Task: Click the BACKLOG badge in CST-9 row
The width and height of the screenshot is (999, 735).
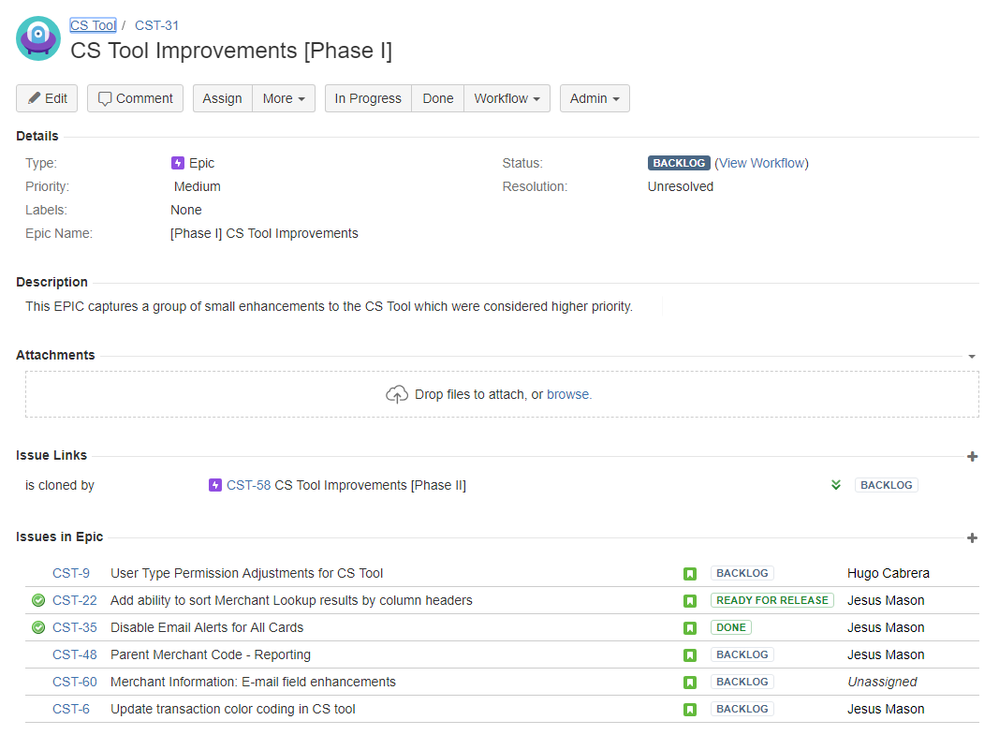Action: (742, 573)
